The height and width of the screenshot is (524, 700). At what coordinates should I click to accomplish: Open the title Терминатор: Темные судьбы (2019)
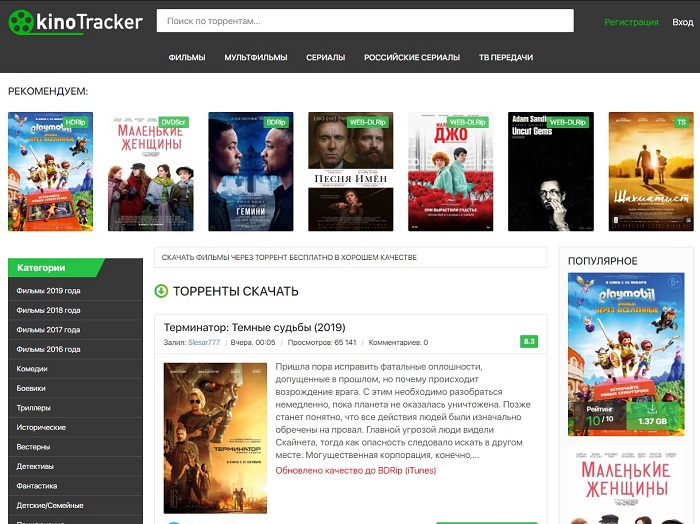point(254,327)
